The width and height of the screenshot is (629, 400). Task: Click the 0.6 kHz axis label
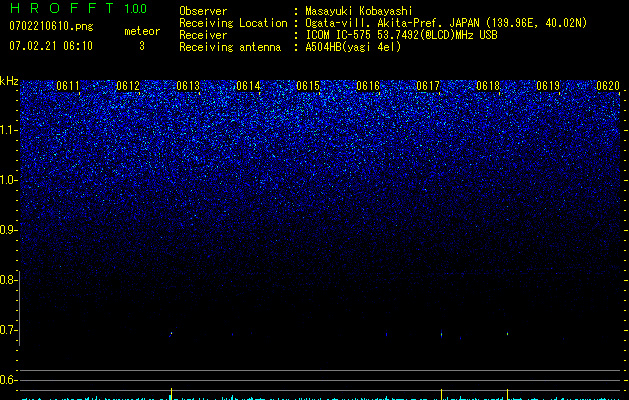click(9, 380)
